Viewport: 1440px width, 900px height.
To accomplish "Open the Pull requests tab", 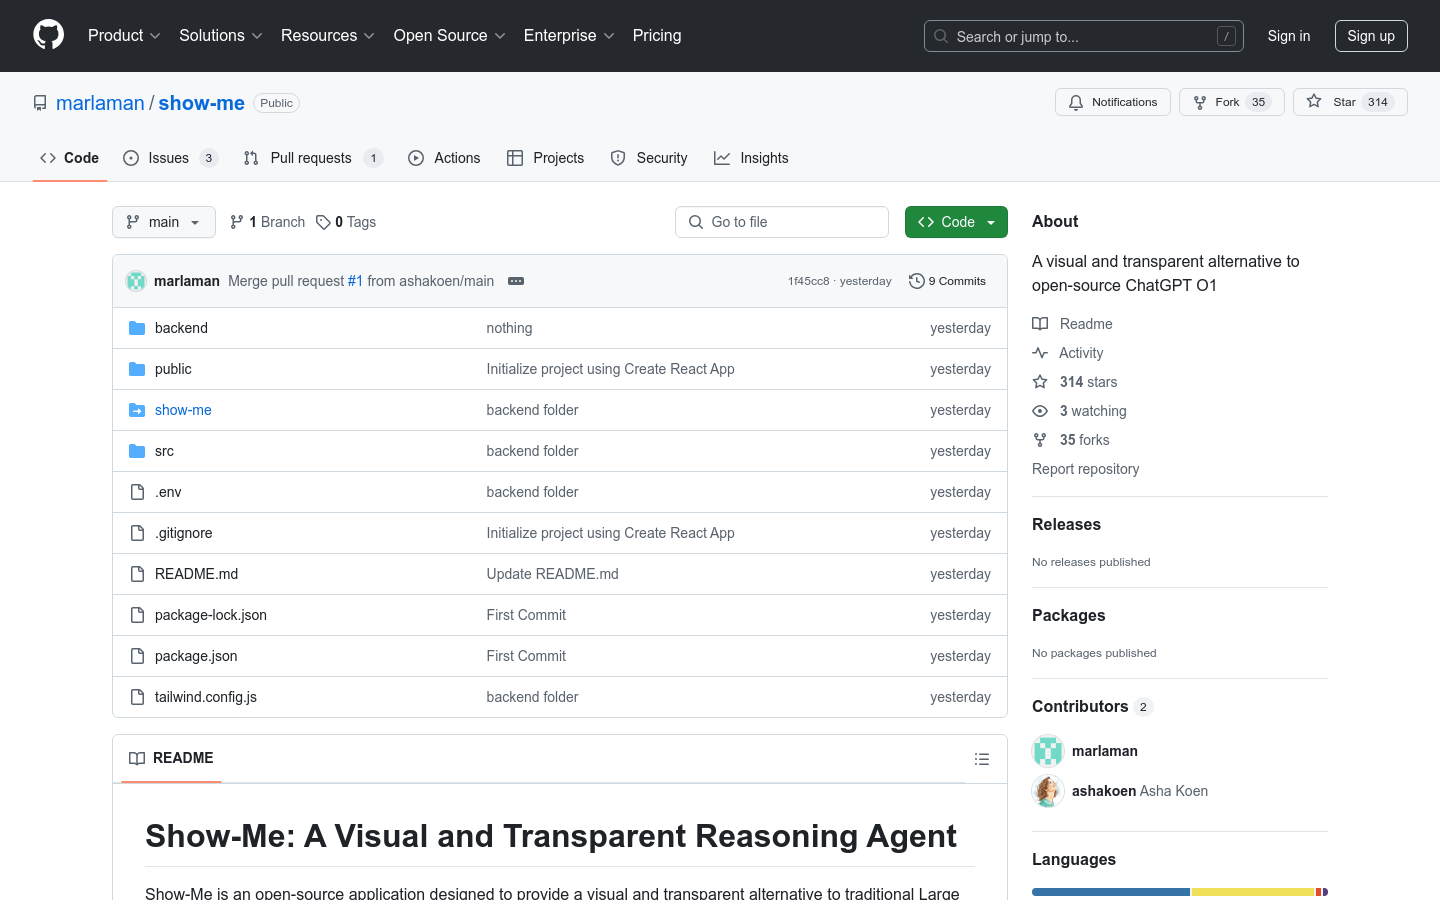I will [310, 158].
